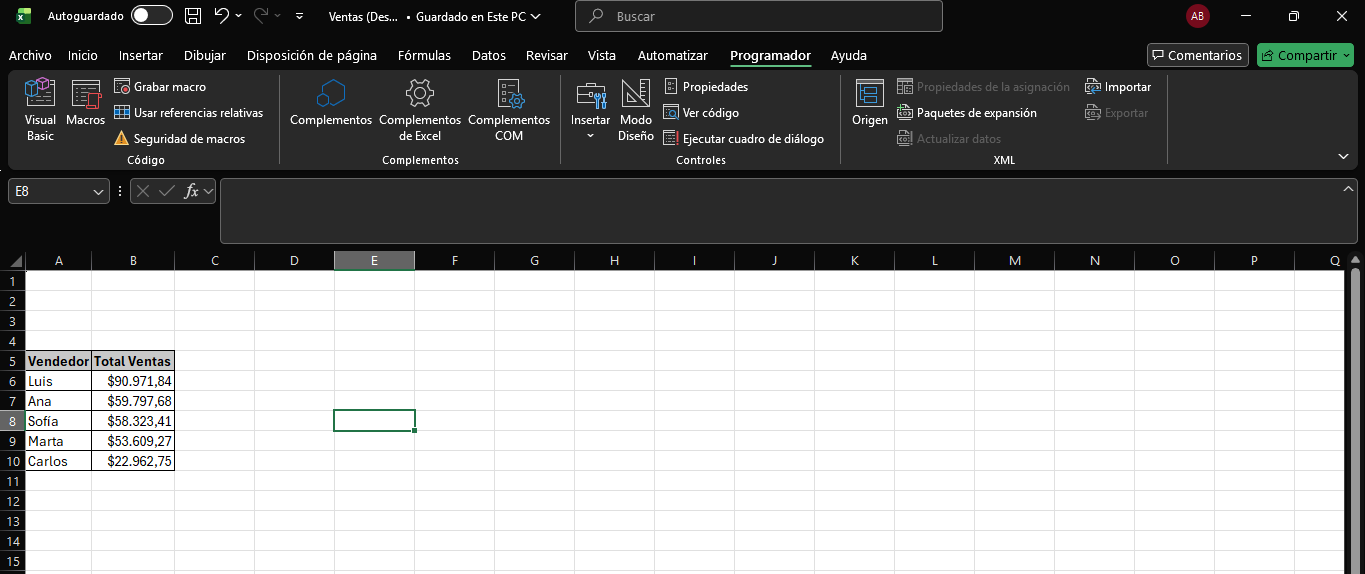Click the Comentarios button

click(x=1197, y=56)
